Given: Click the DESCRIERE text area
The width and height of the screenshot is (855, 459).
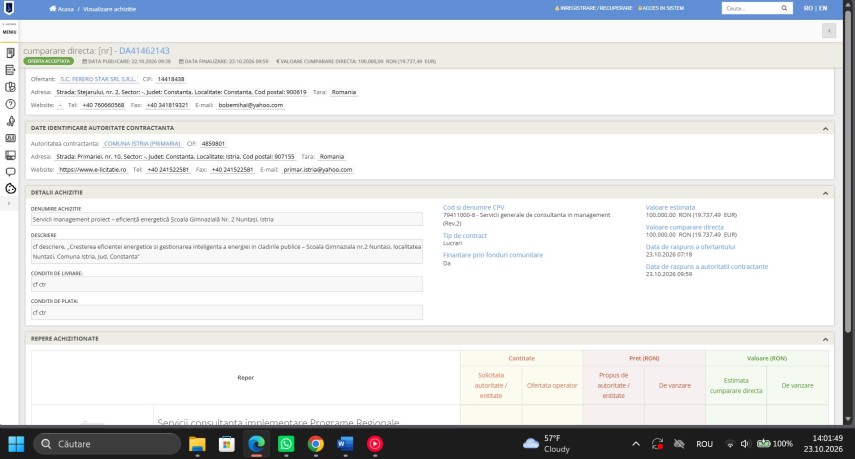Looking at the screenshot, I should [226, 251].
